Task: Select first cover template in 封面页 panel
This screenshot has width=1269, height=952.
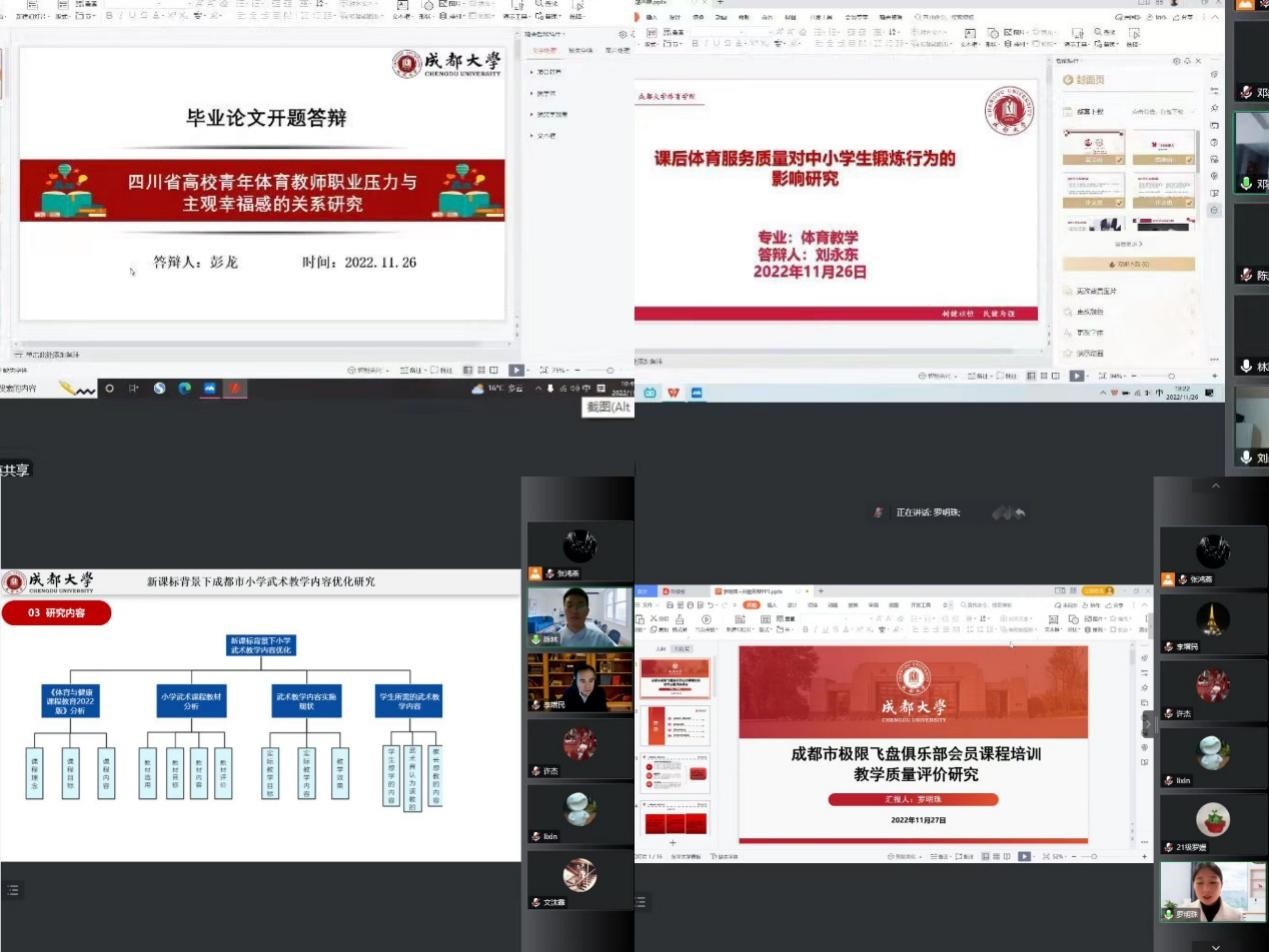Action: pyautogui.click(x=1093, y=147)
